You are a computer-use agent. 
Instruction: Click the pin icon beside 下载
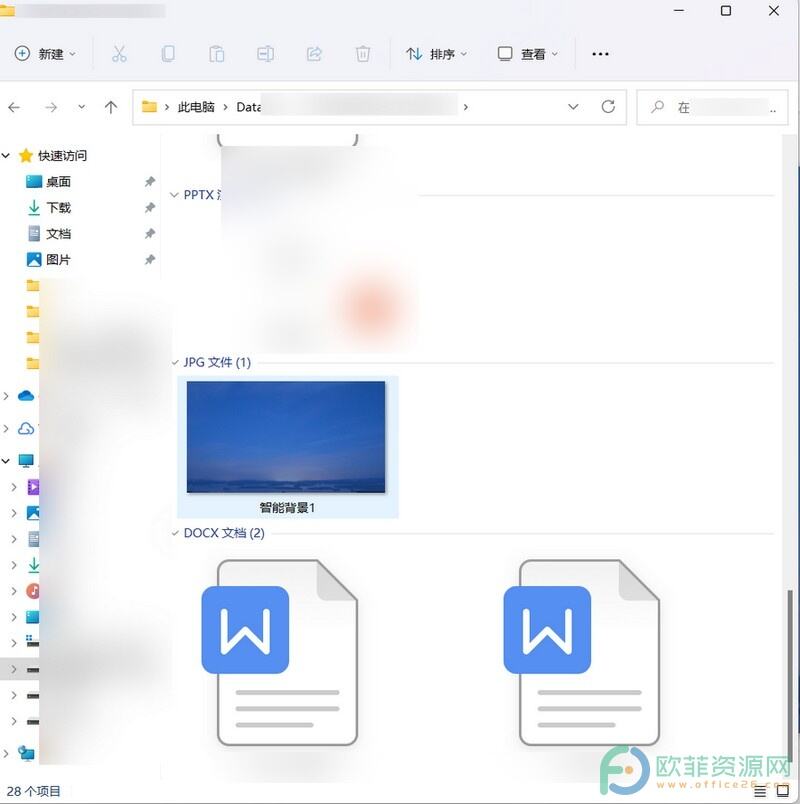pos(150,208)
